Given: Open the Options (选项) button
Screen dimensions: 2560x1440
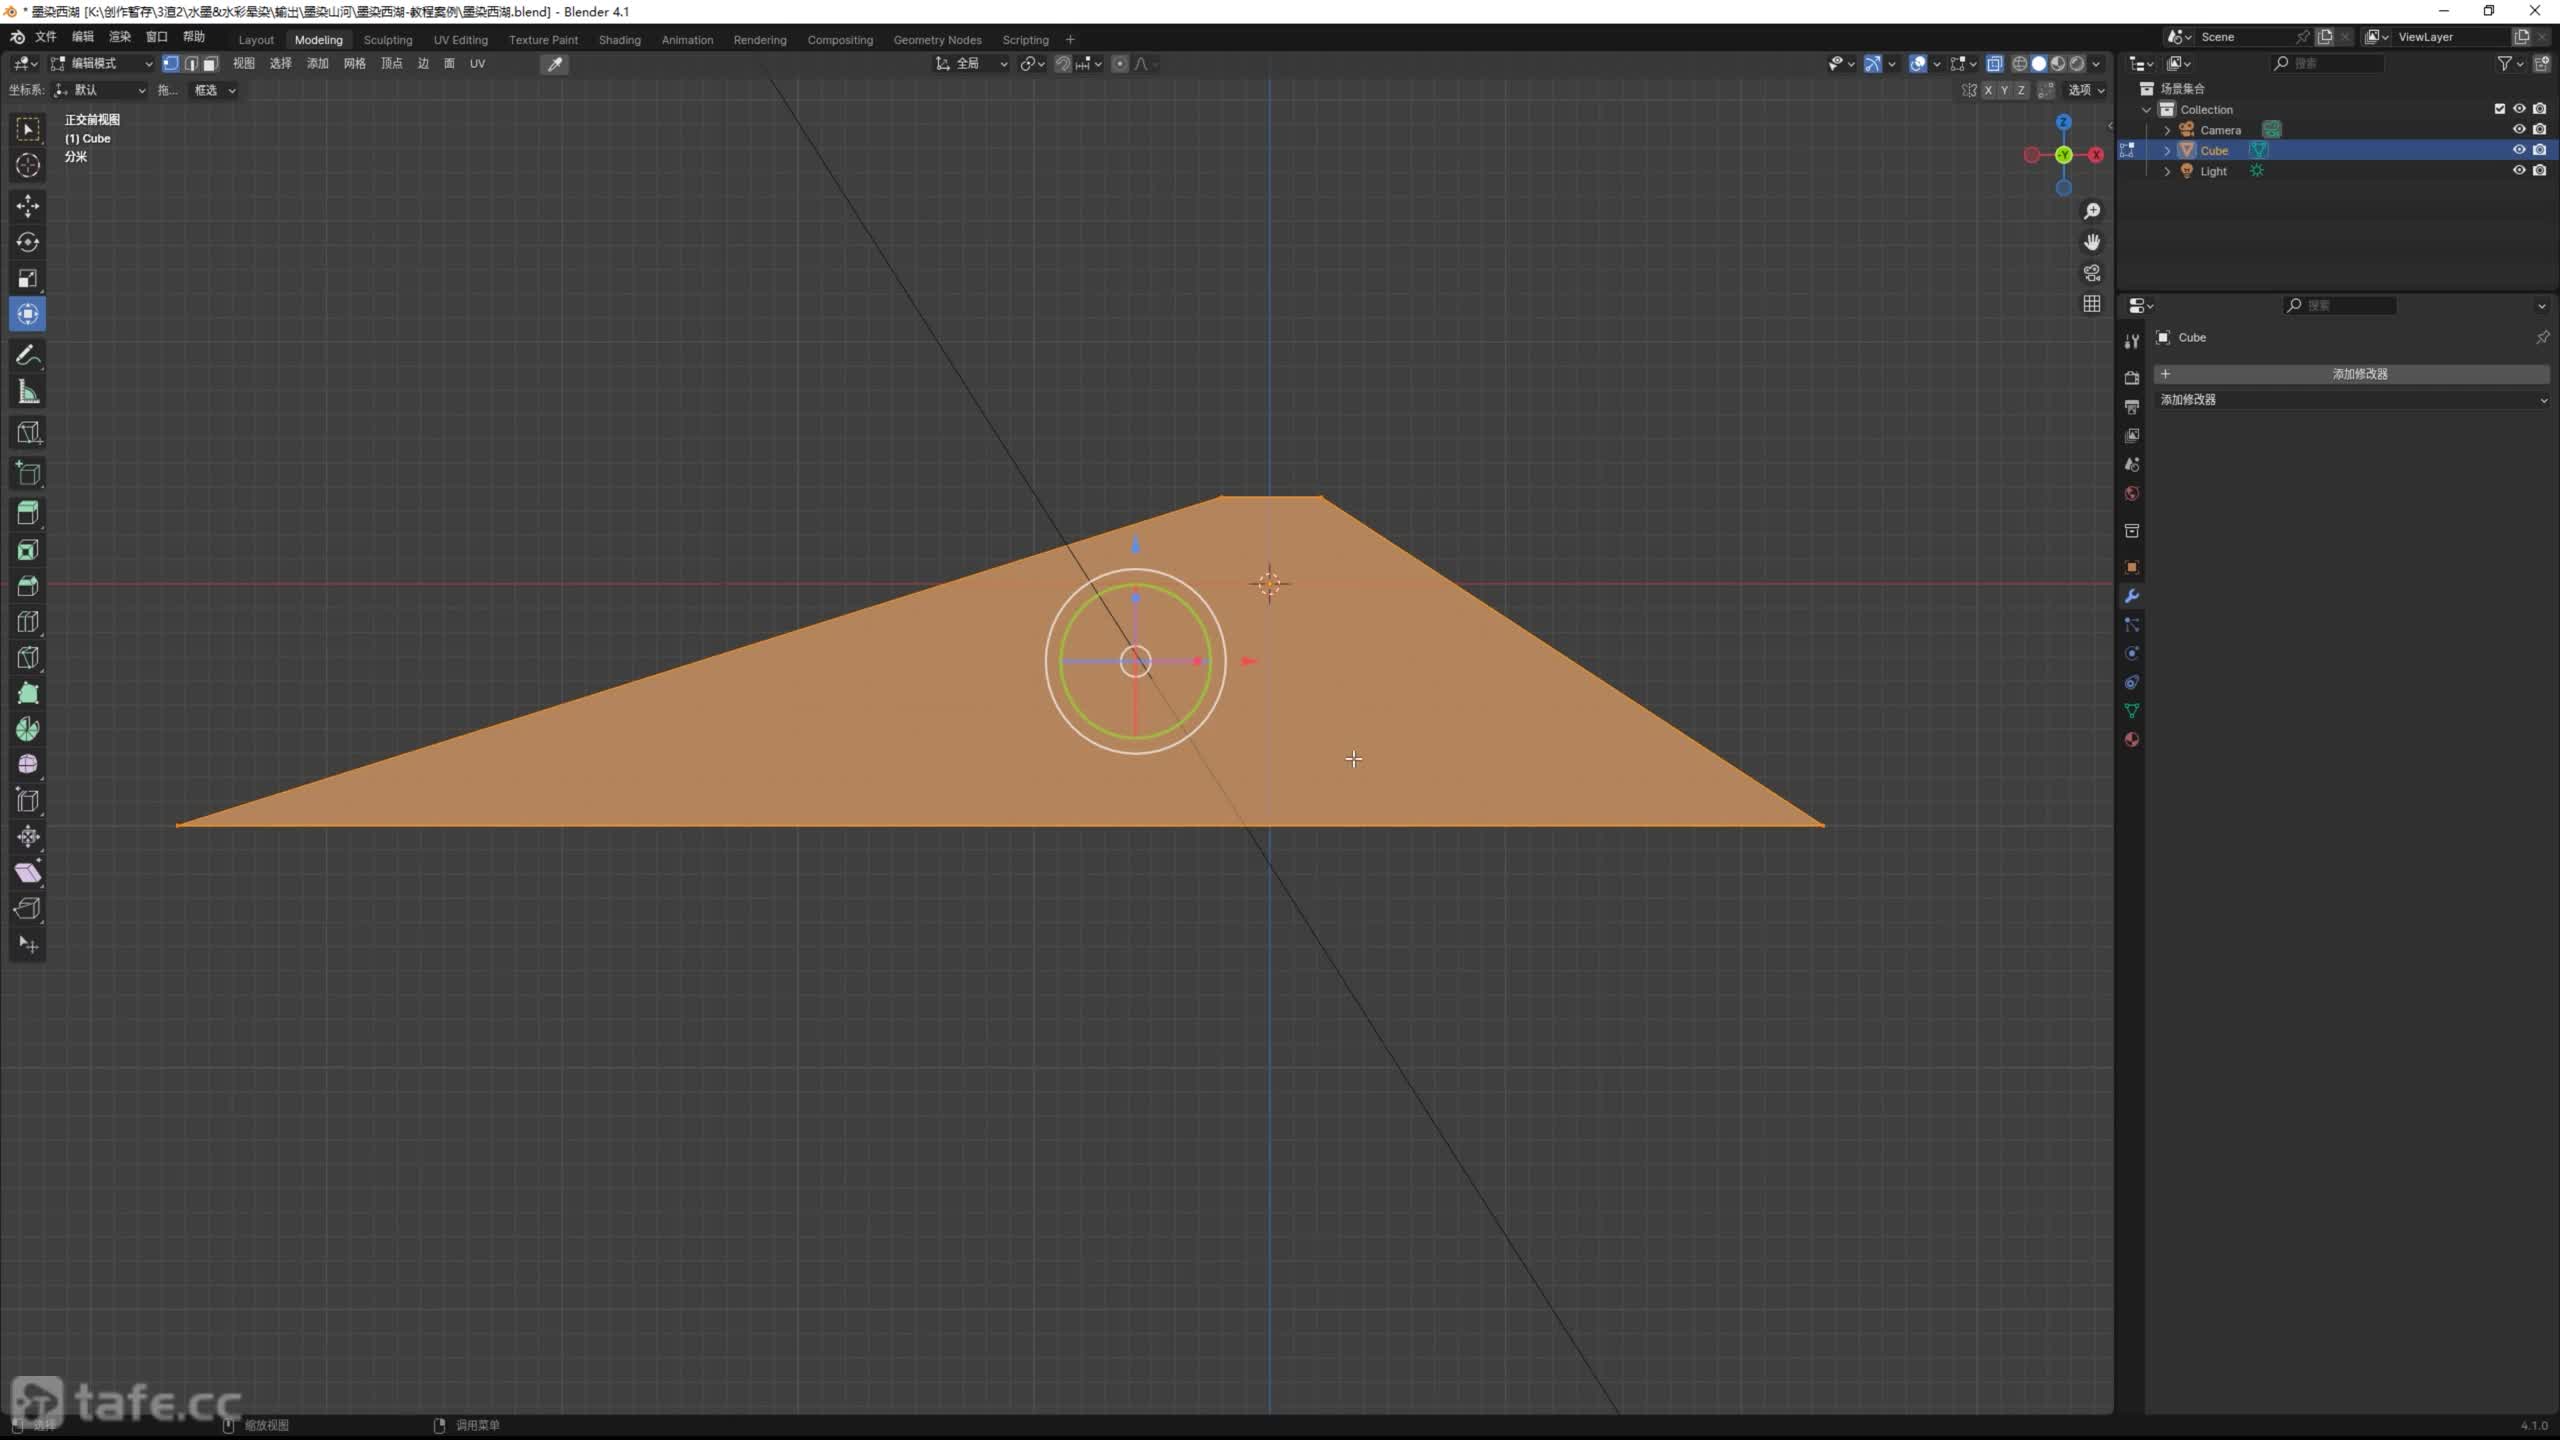Looking at the screenshot, I should pyautogui.click(x=2086, y=90).
